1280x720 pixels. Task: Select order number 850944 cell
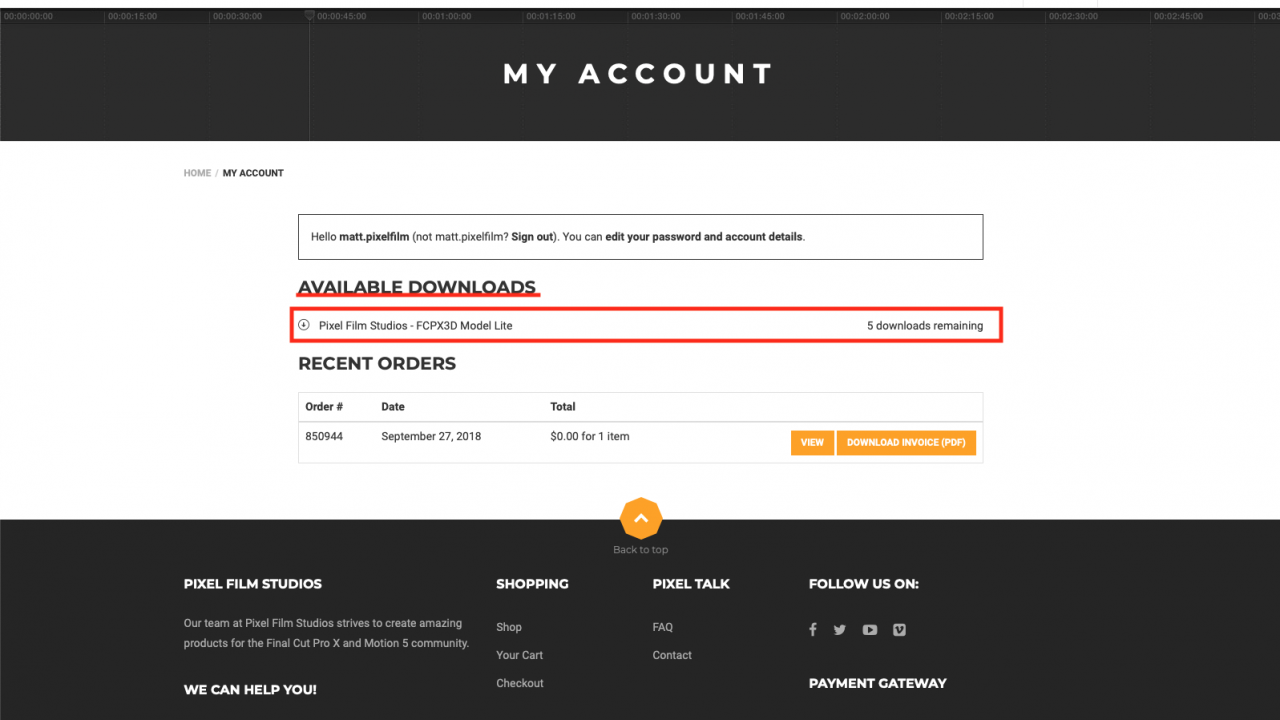[x=324, y=436]
